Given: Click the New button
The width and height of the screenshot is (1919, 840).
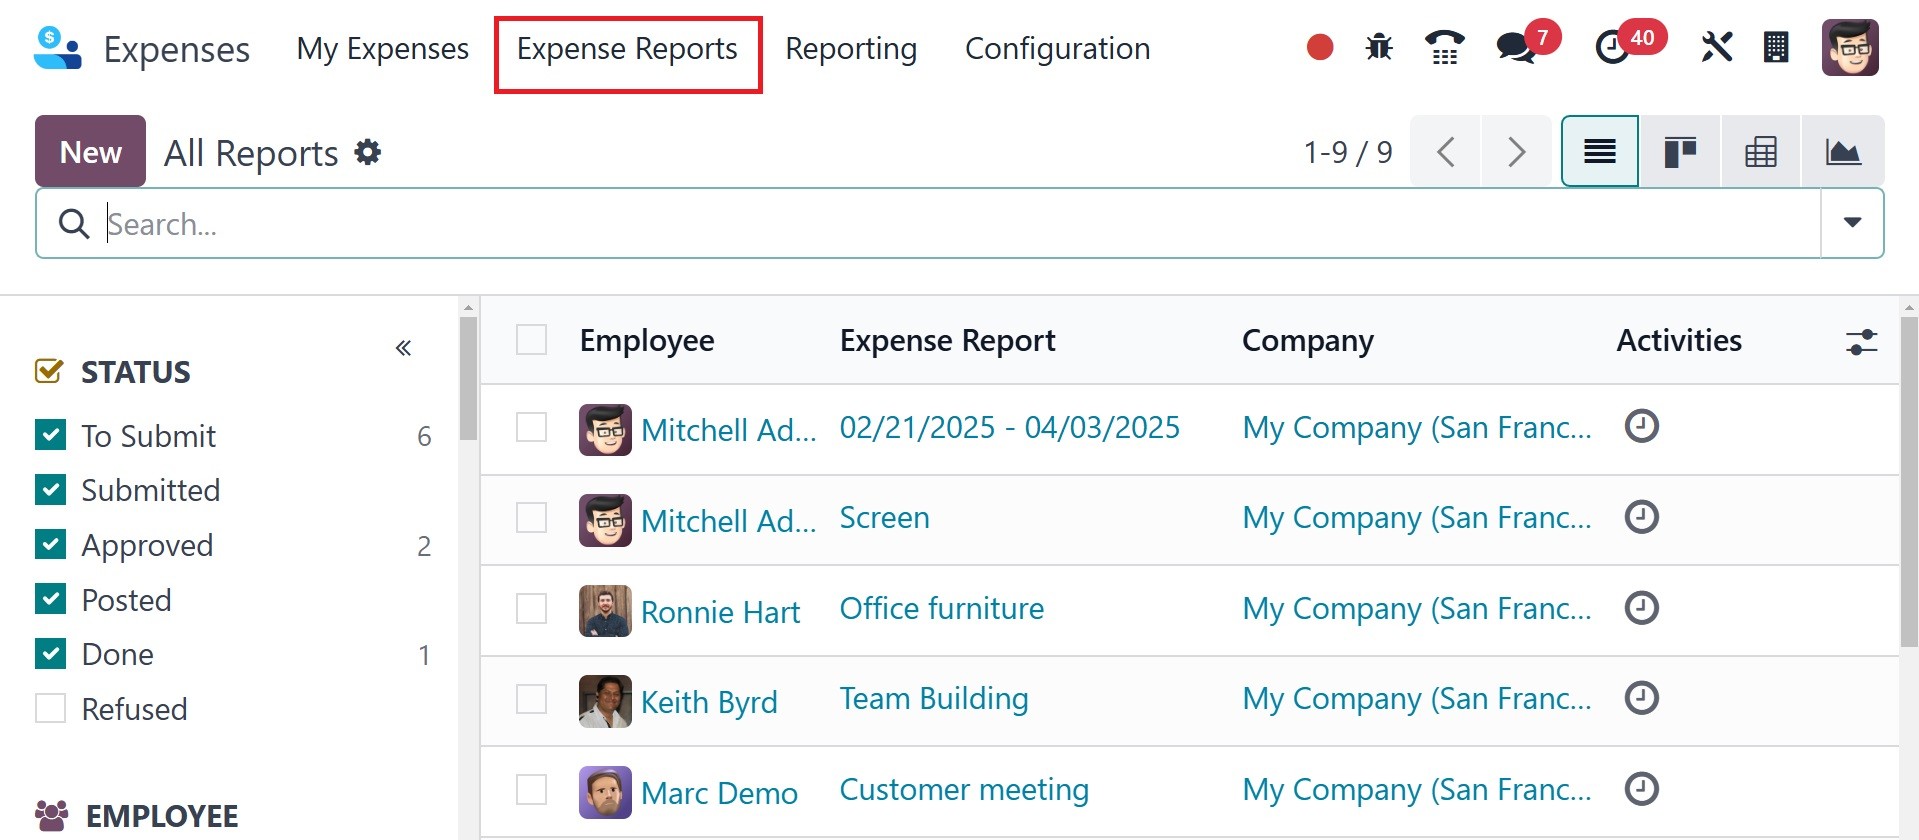Looking at the screenshot, I should click(90, 152).
